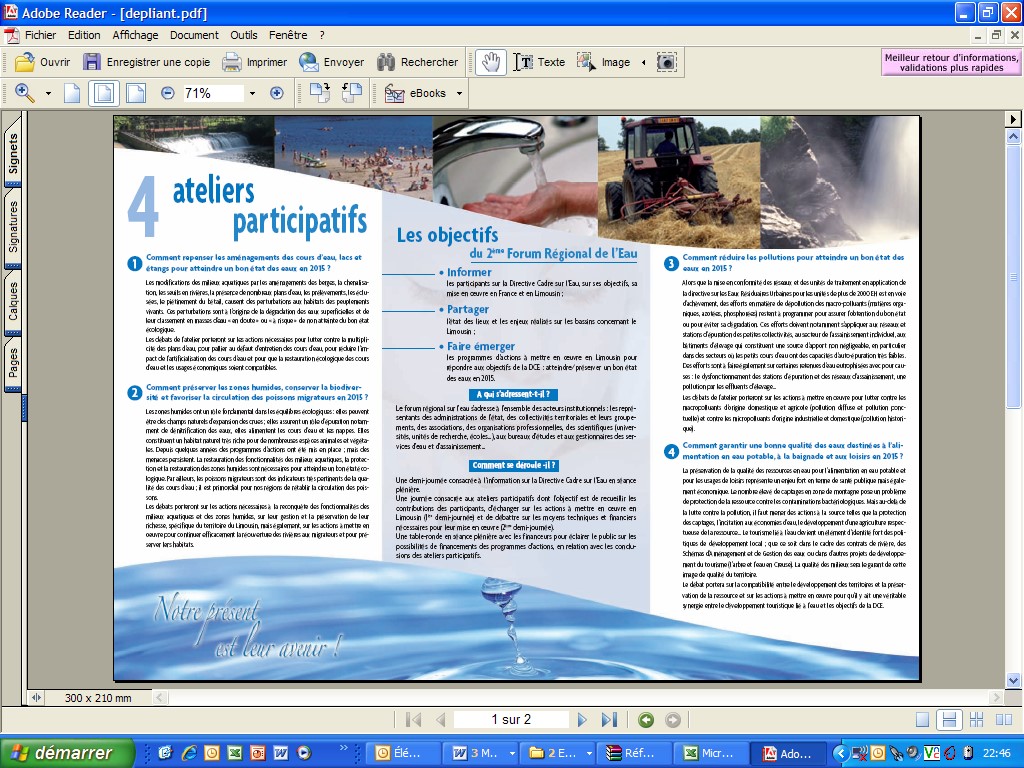Open the Windows démarrer start menu

pyautogui.click(x=67, y=753)
